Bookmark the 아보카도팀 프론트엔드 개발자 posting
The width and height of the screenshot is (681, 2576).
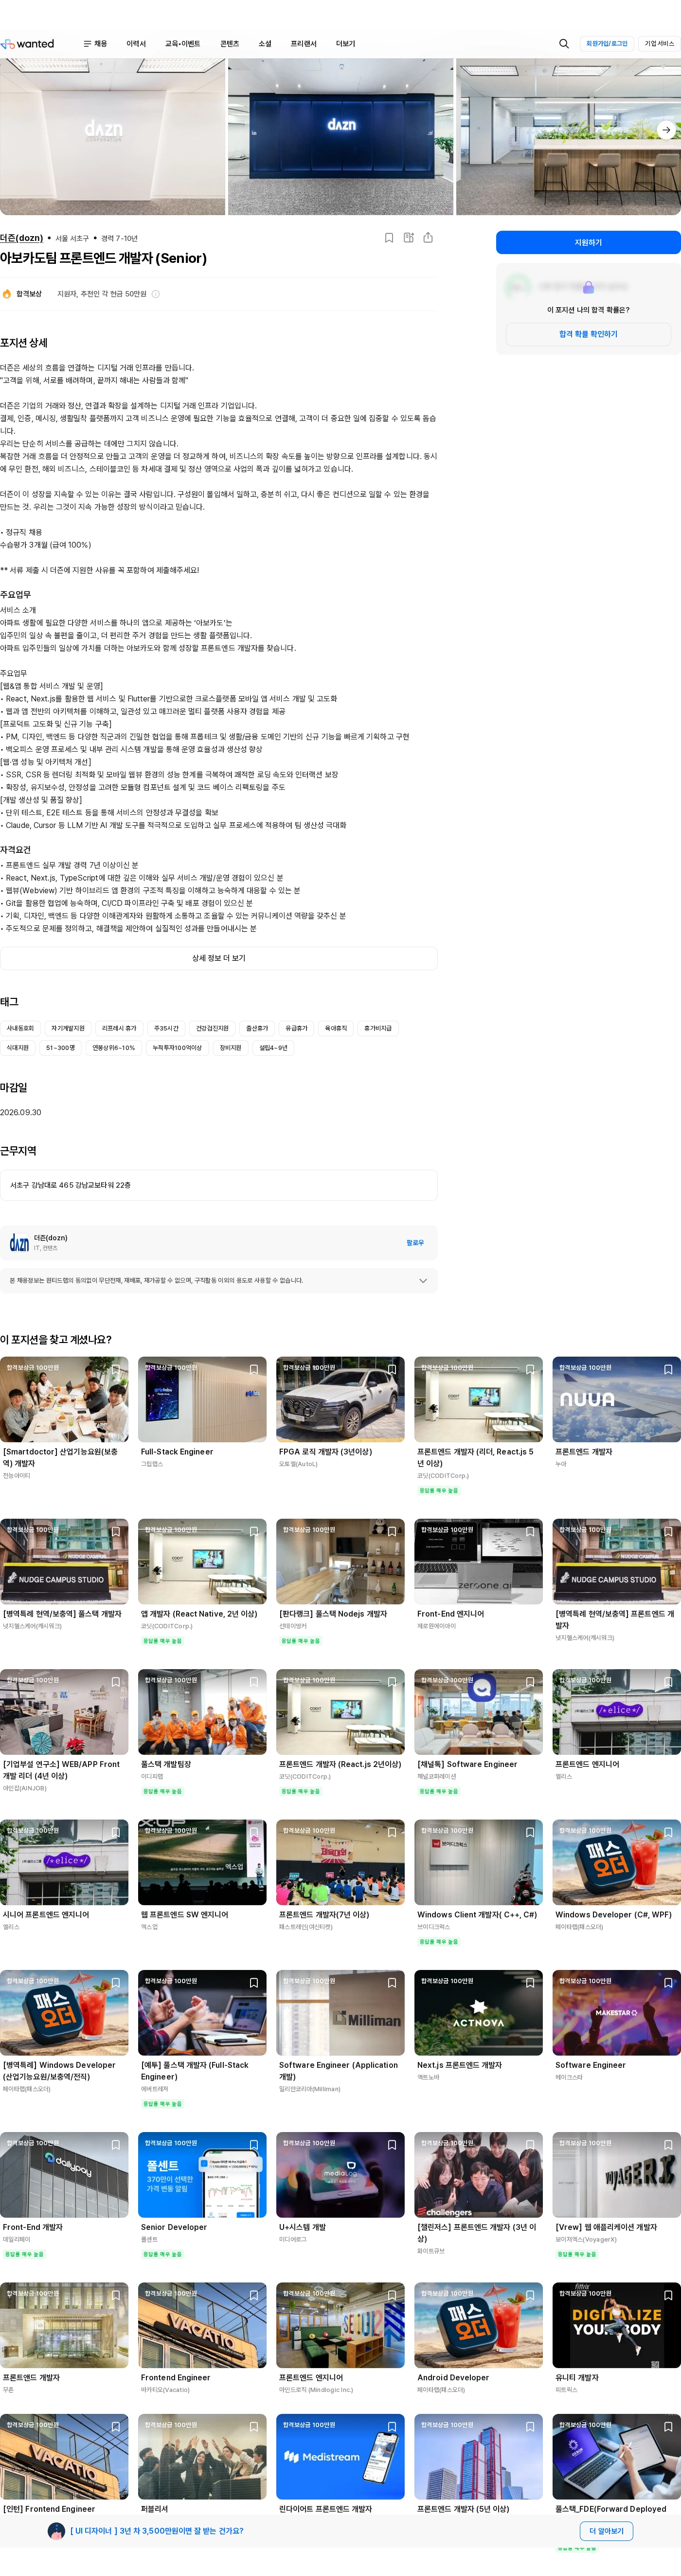coord(389,238)
